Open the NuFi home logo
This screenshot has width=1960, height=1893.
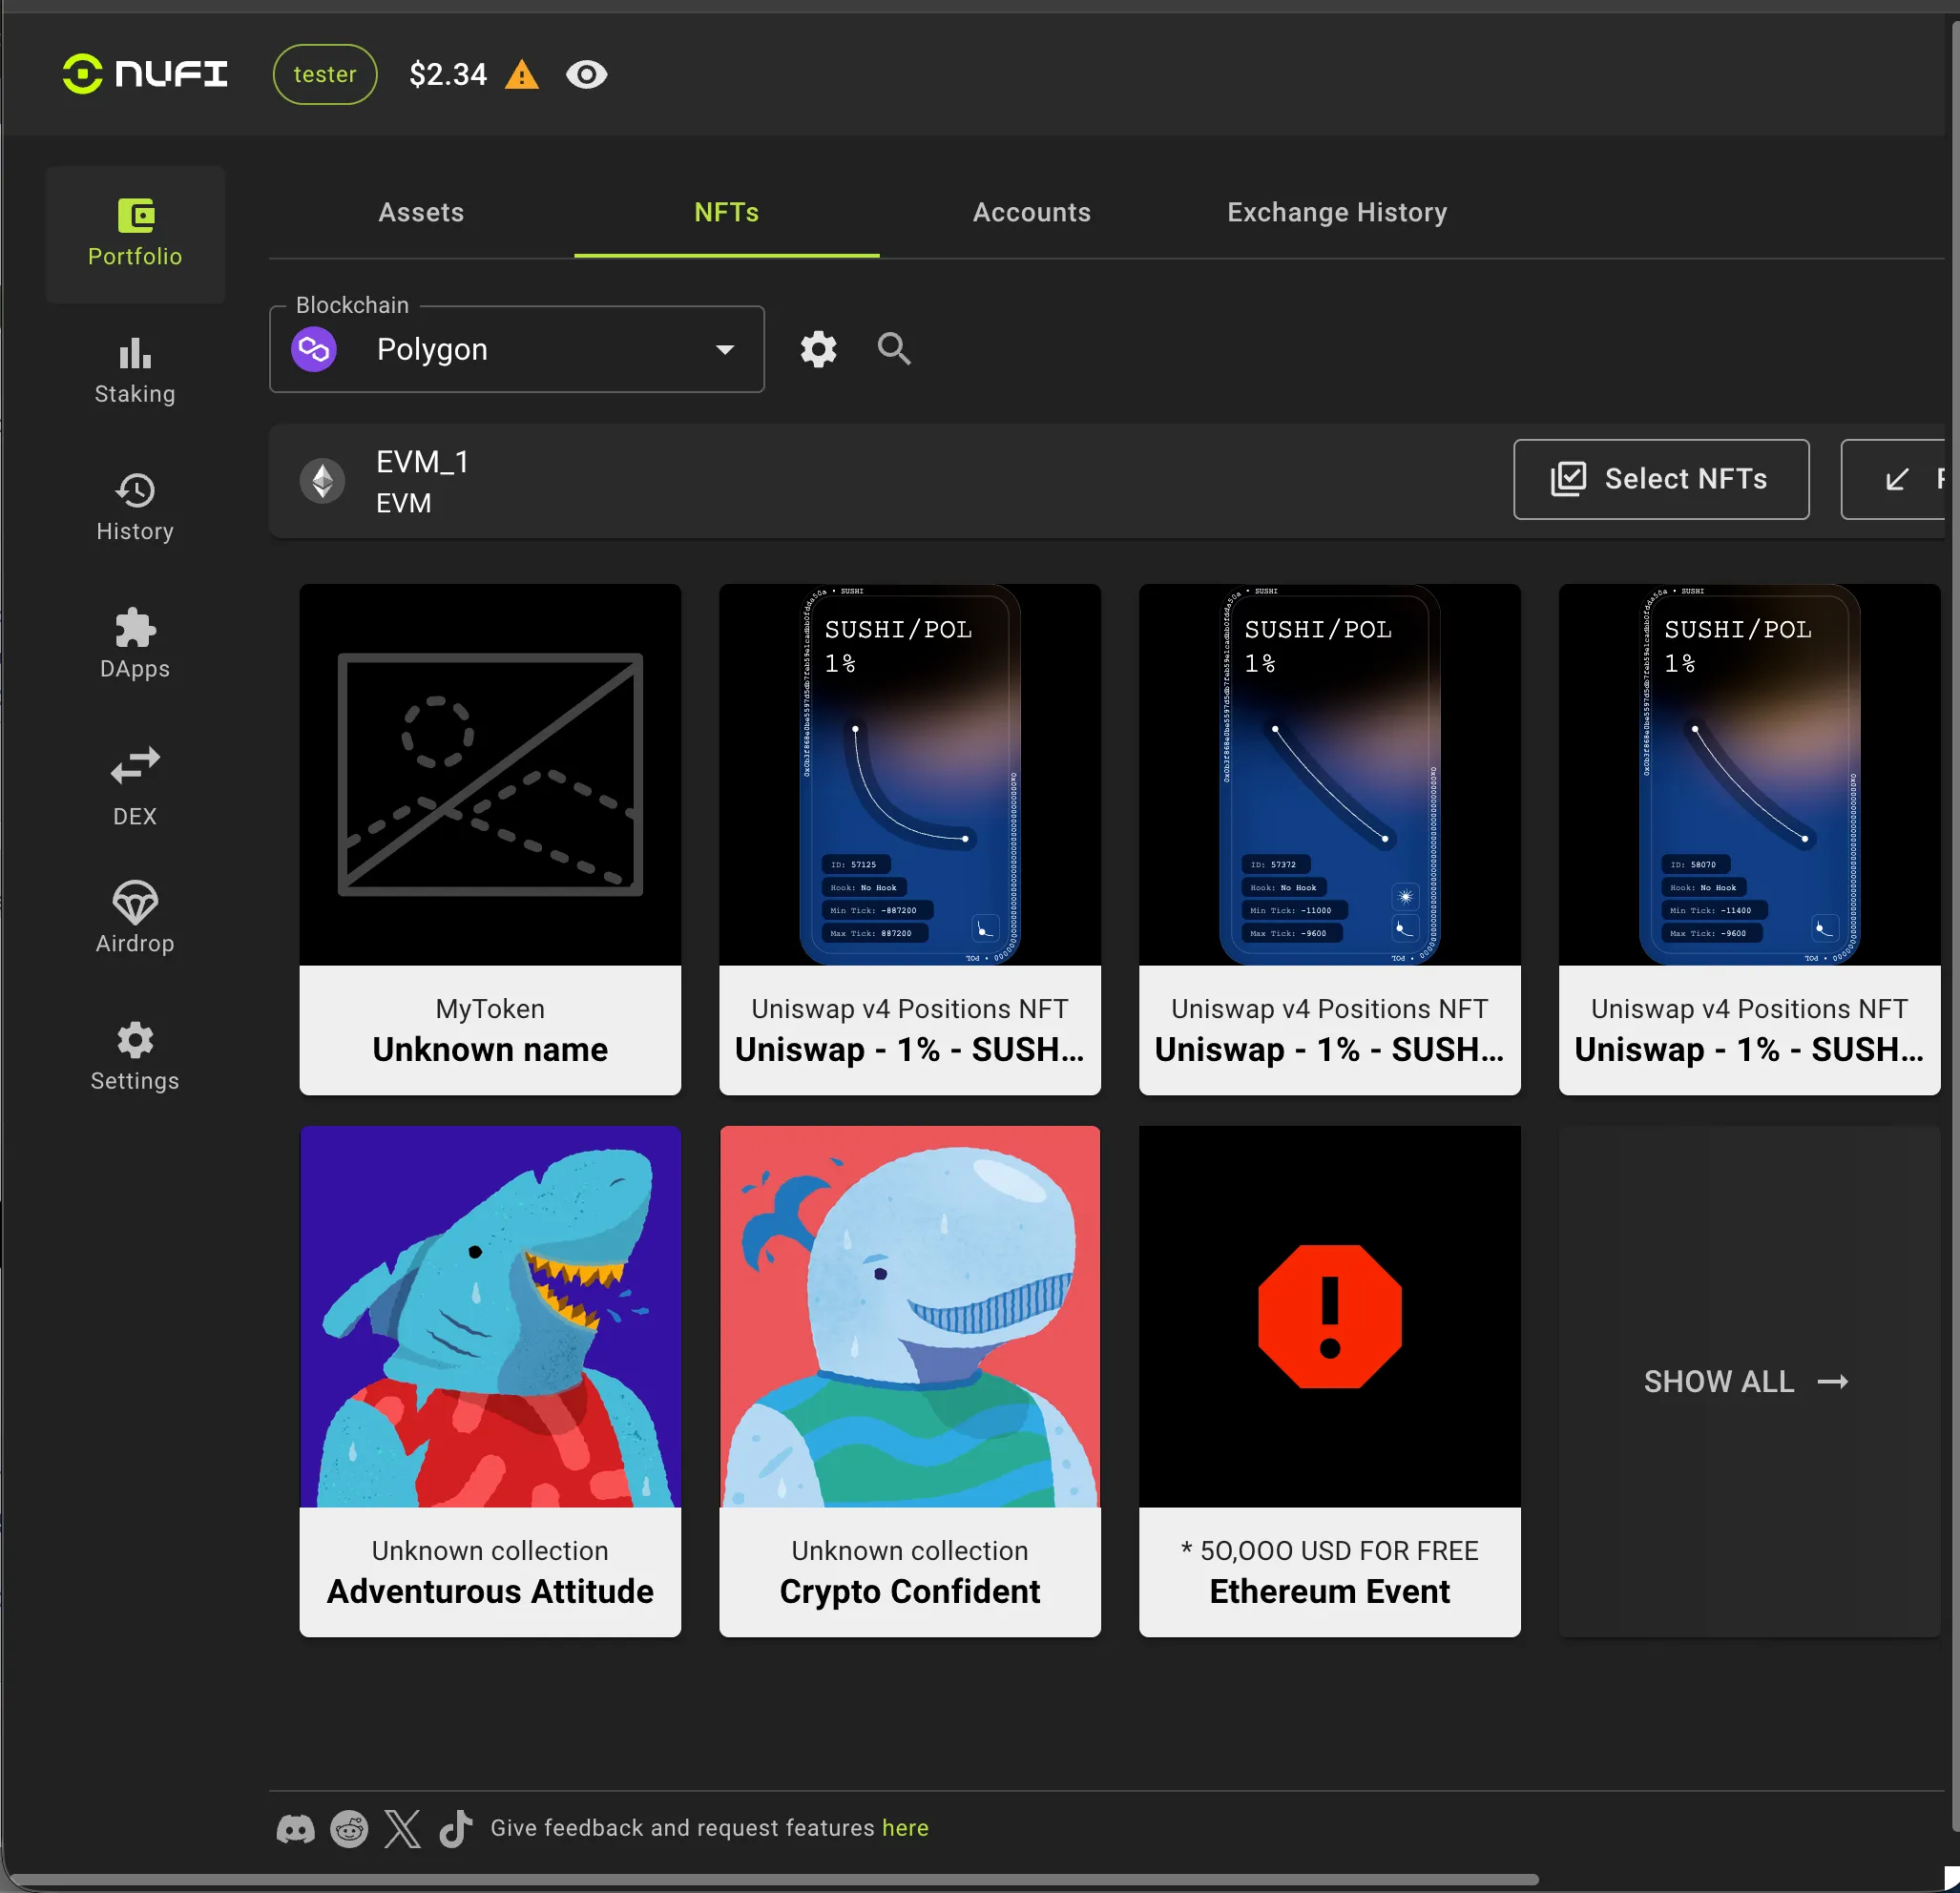point(145,74)
